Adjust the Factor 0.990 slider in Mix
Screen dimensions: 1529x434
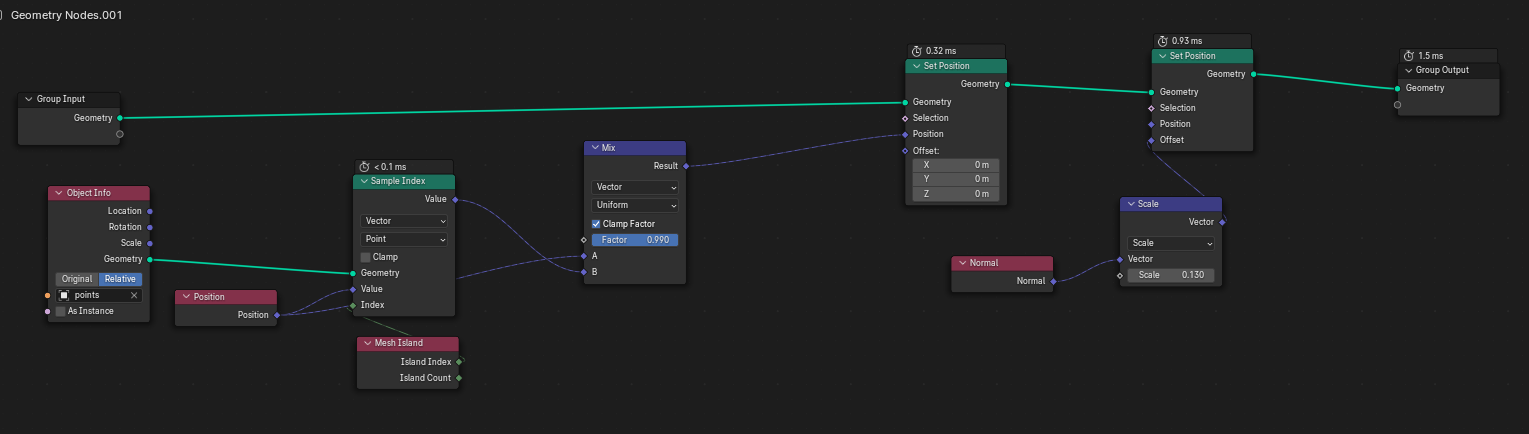635,240
